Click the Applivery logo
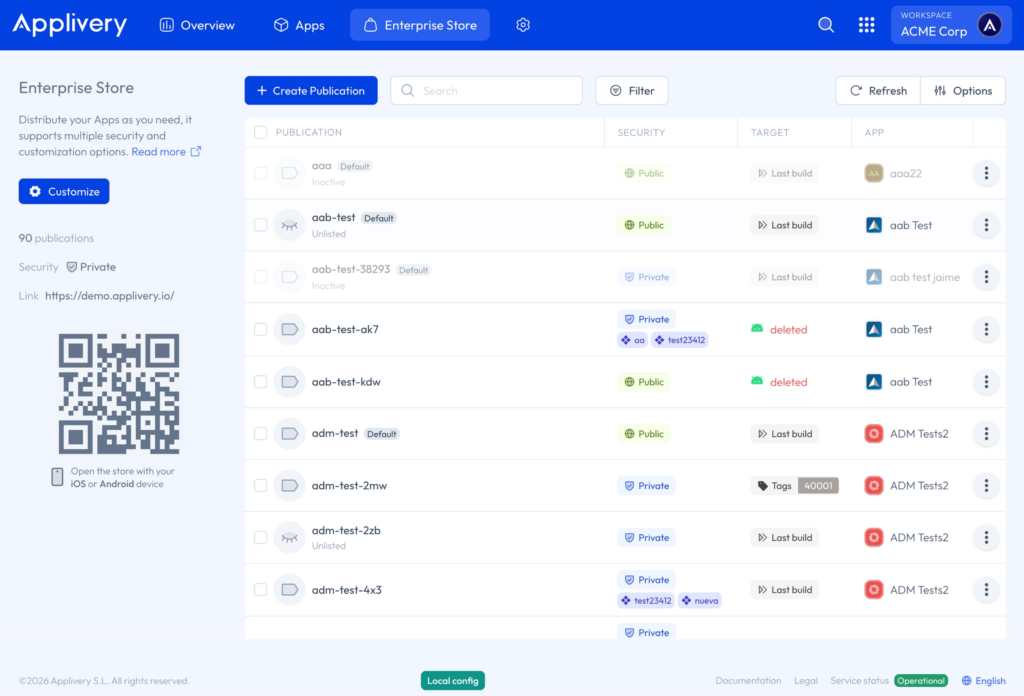The height and width of the screenshot is (696, 1024). tap(70, 25)
